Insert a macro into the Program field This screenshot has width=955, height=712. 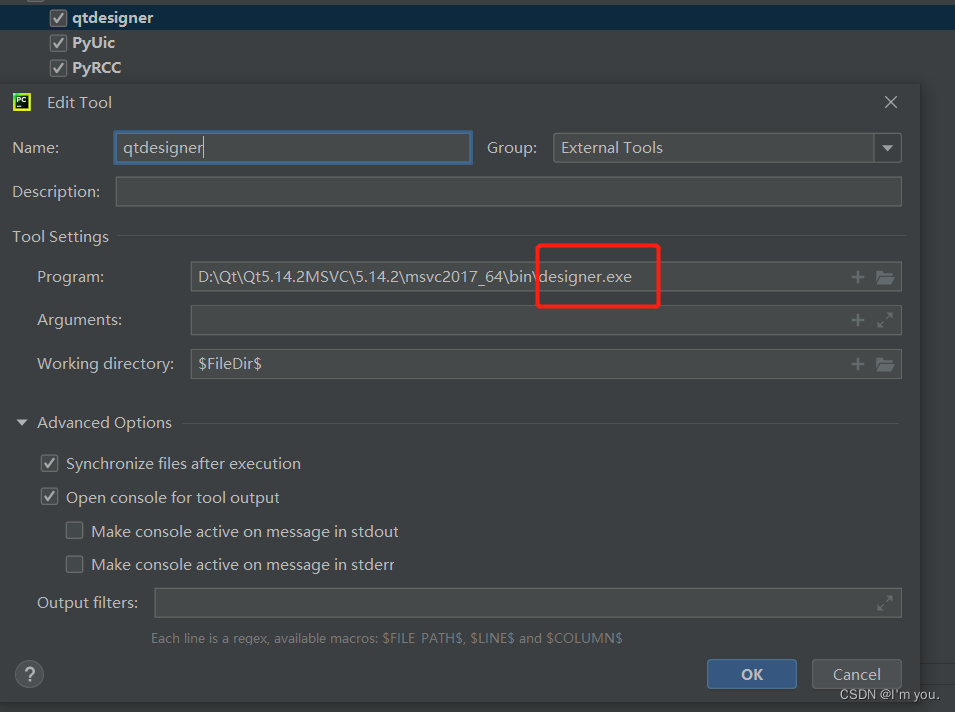857,276
